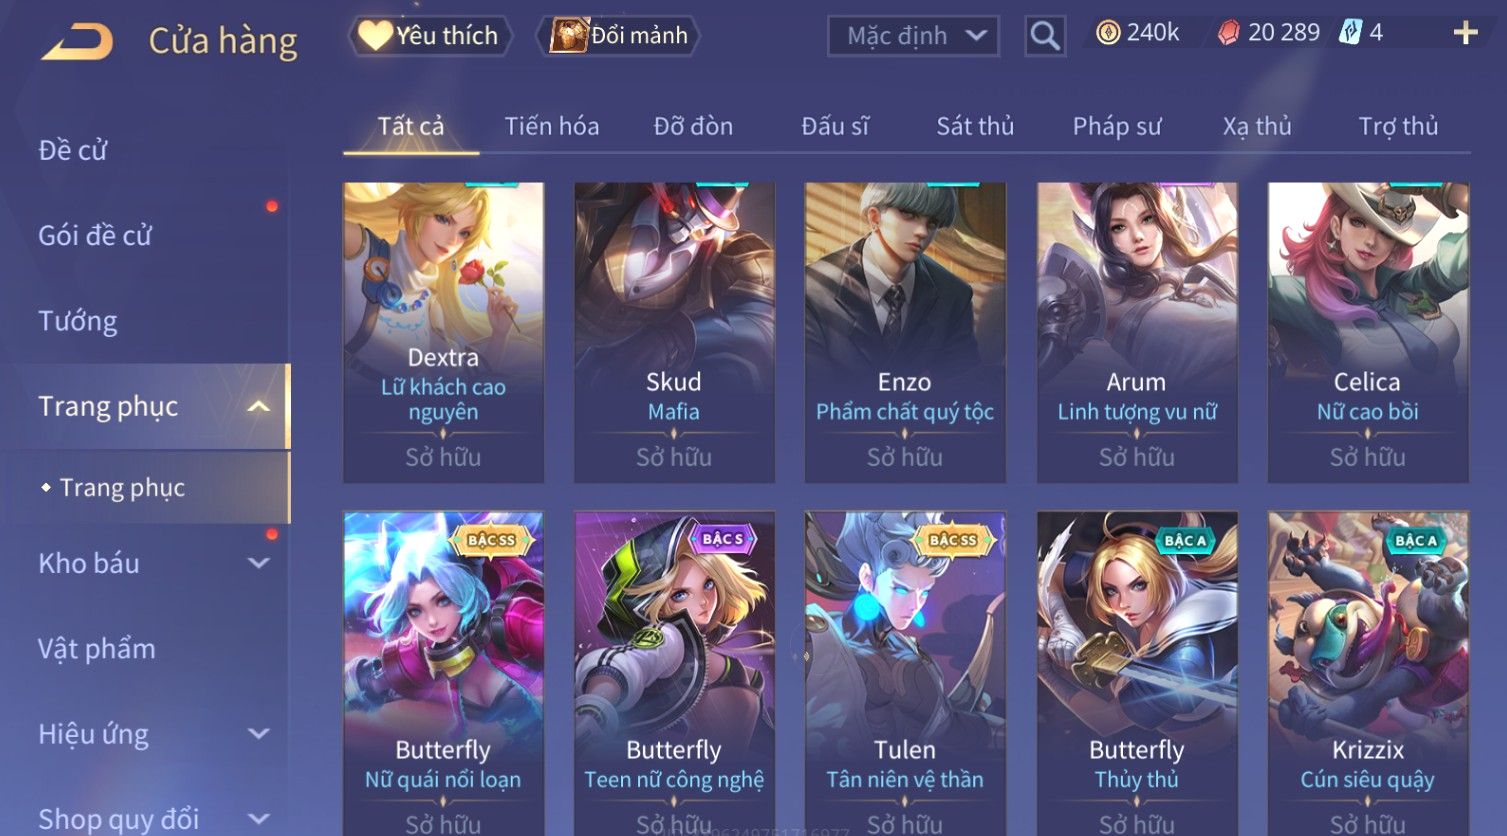Image resolution: width=1507 pixels, height=836 pixels.
Task: Open Gói đề cử in sidebar
Action: (95, 236)
